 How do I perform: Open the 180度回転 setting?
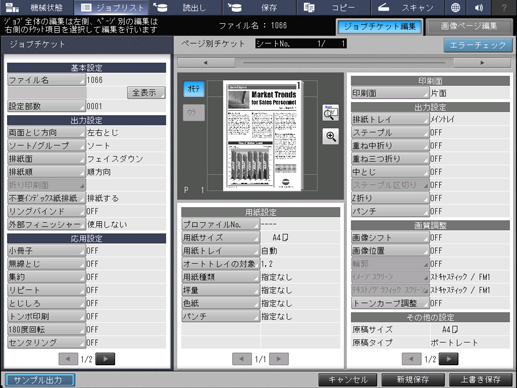click(46, 330)
